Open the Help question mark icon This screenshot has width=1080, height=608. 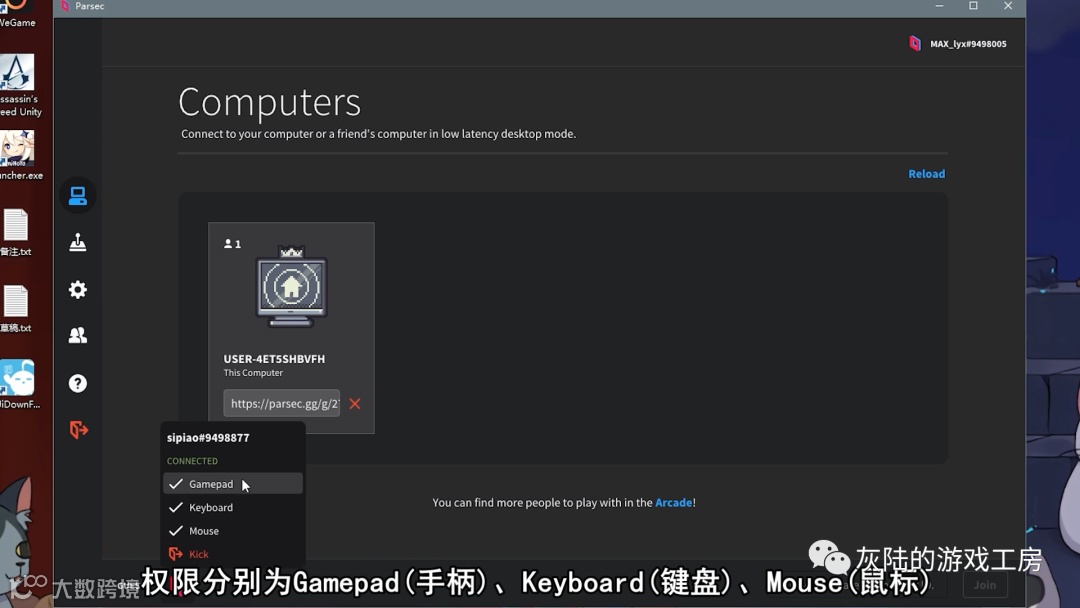click(78, 384)
